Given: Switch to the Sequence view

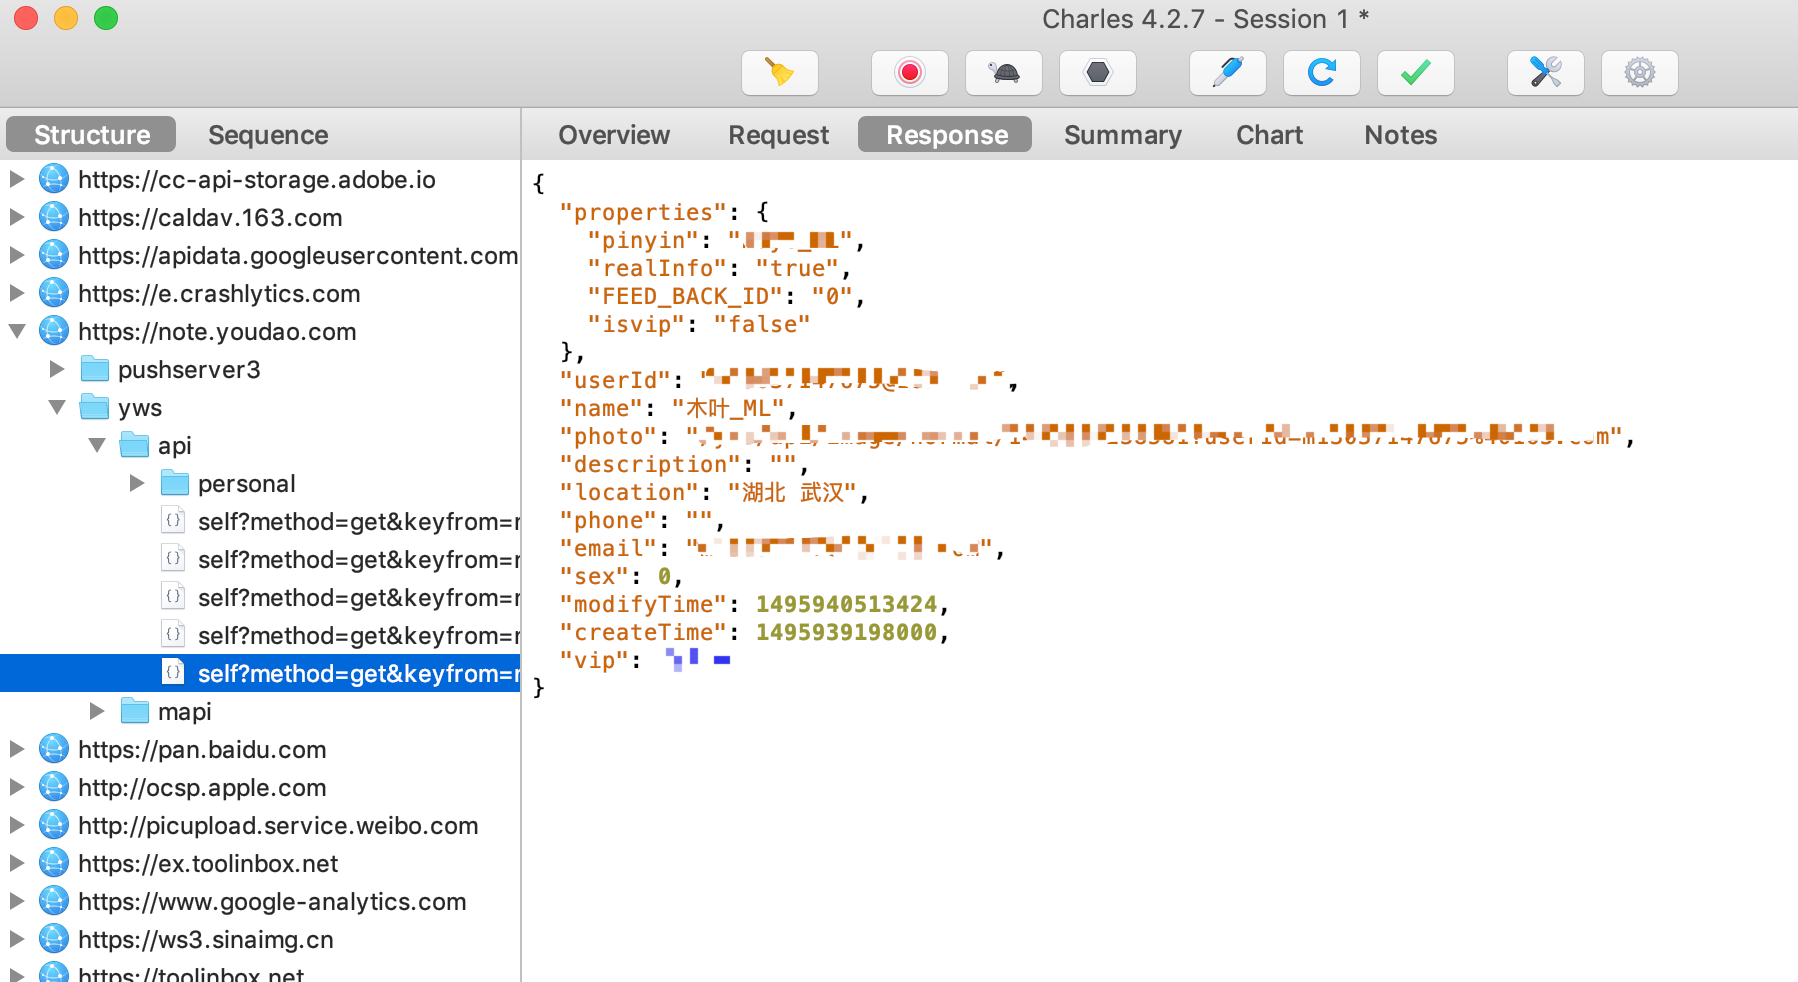Looking at the screenshot, I should [x=268, y=134].
